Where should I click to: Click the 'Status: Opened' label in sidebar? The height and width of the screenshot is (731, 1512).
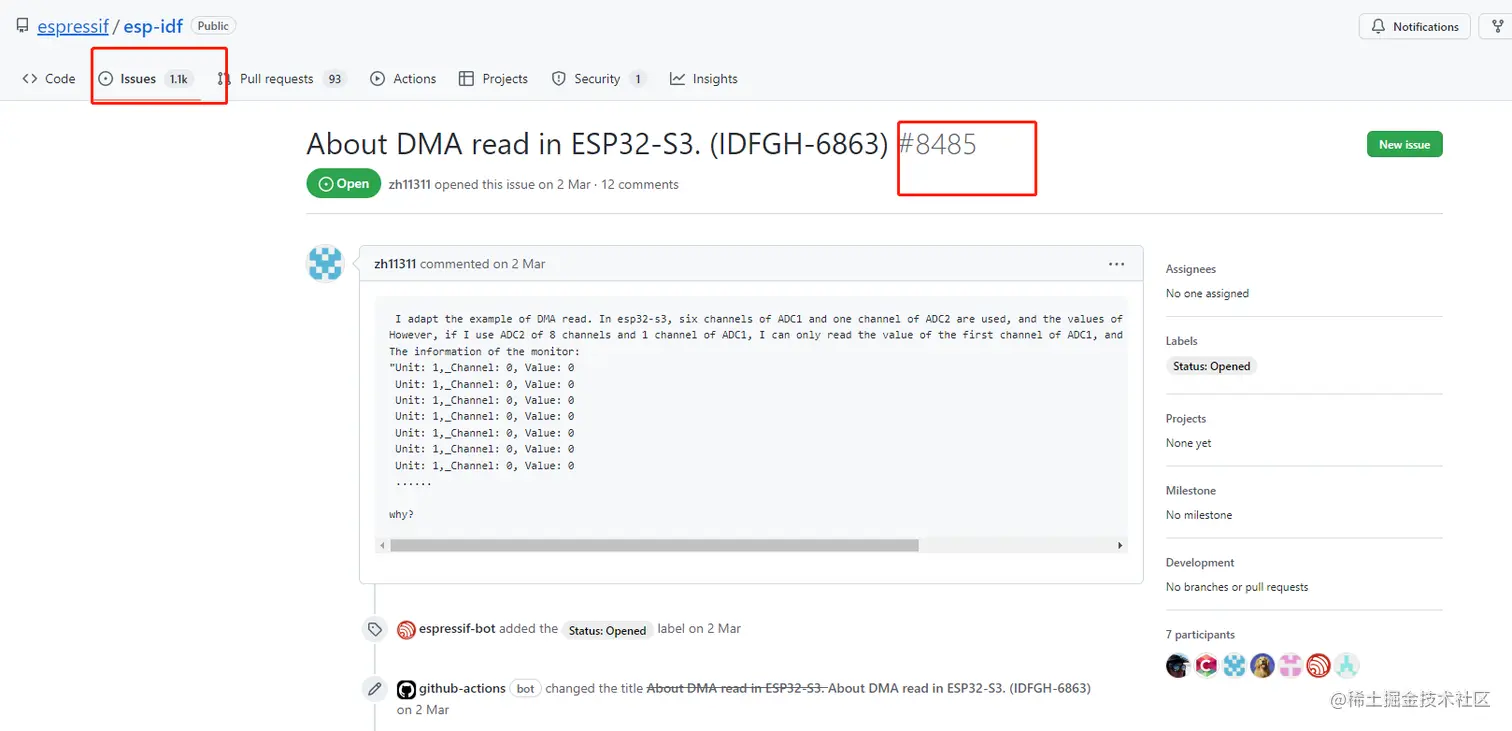pos(1211,366)
